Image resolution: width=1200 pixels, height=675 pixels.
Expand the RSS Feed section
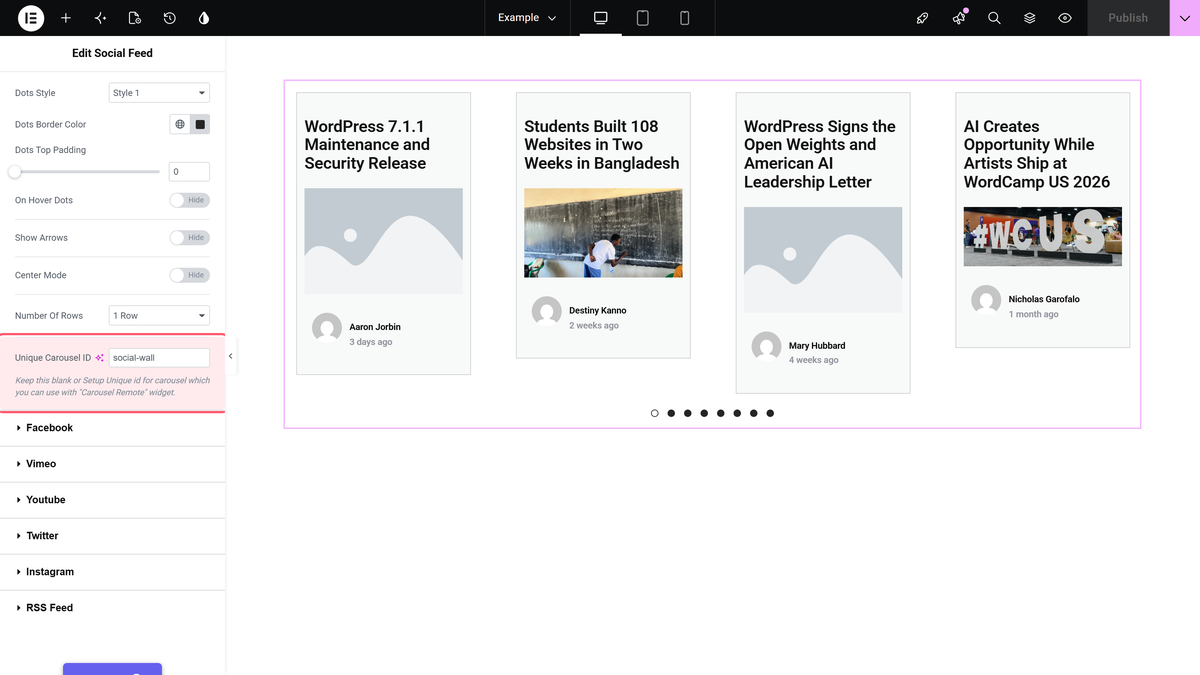[113, 608]
